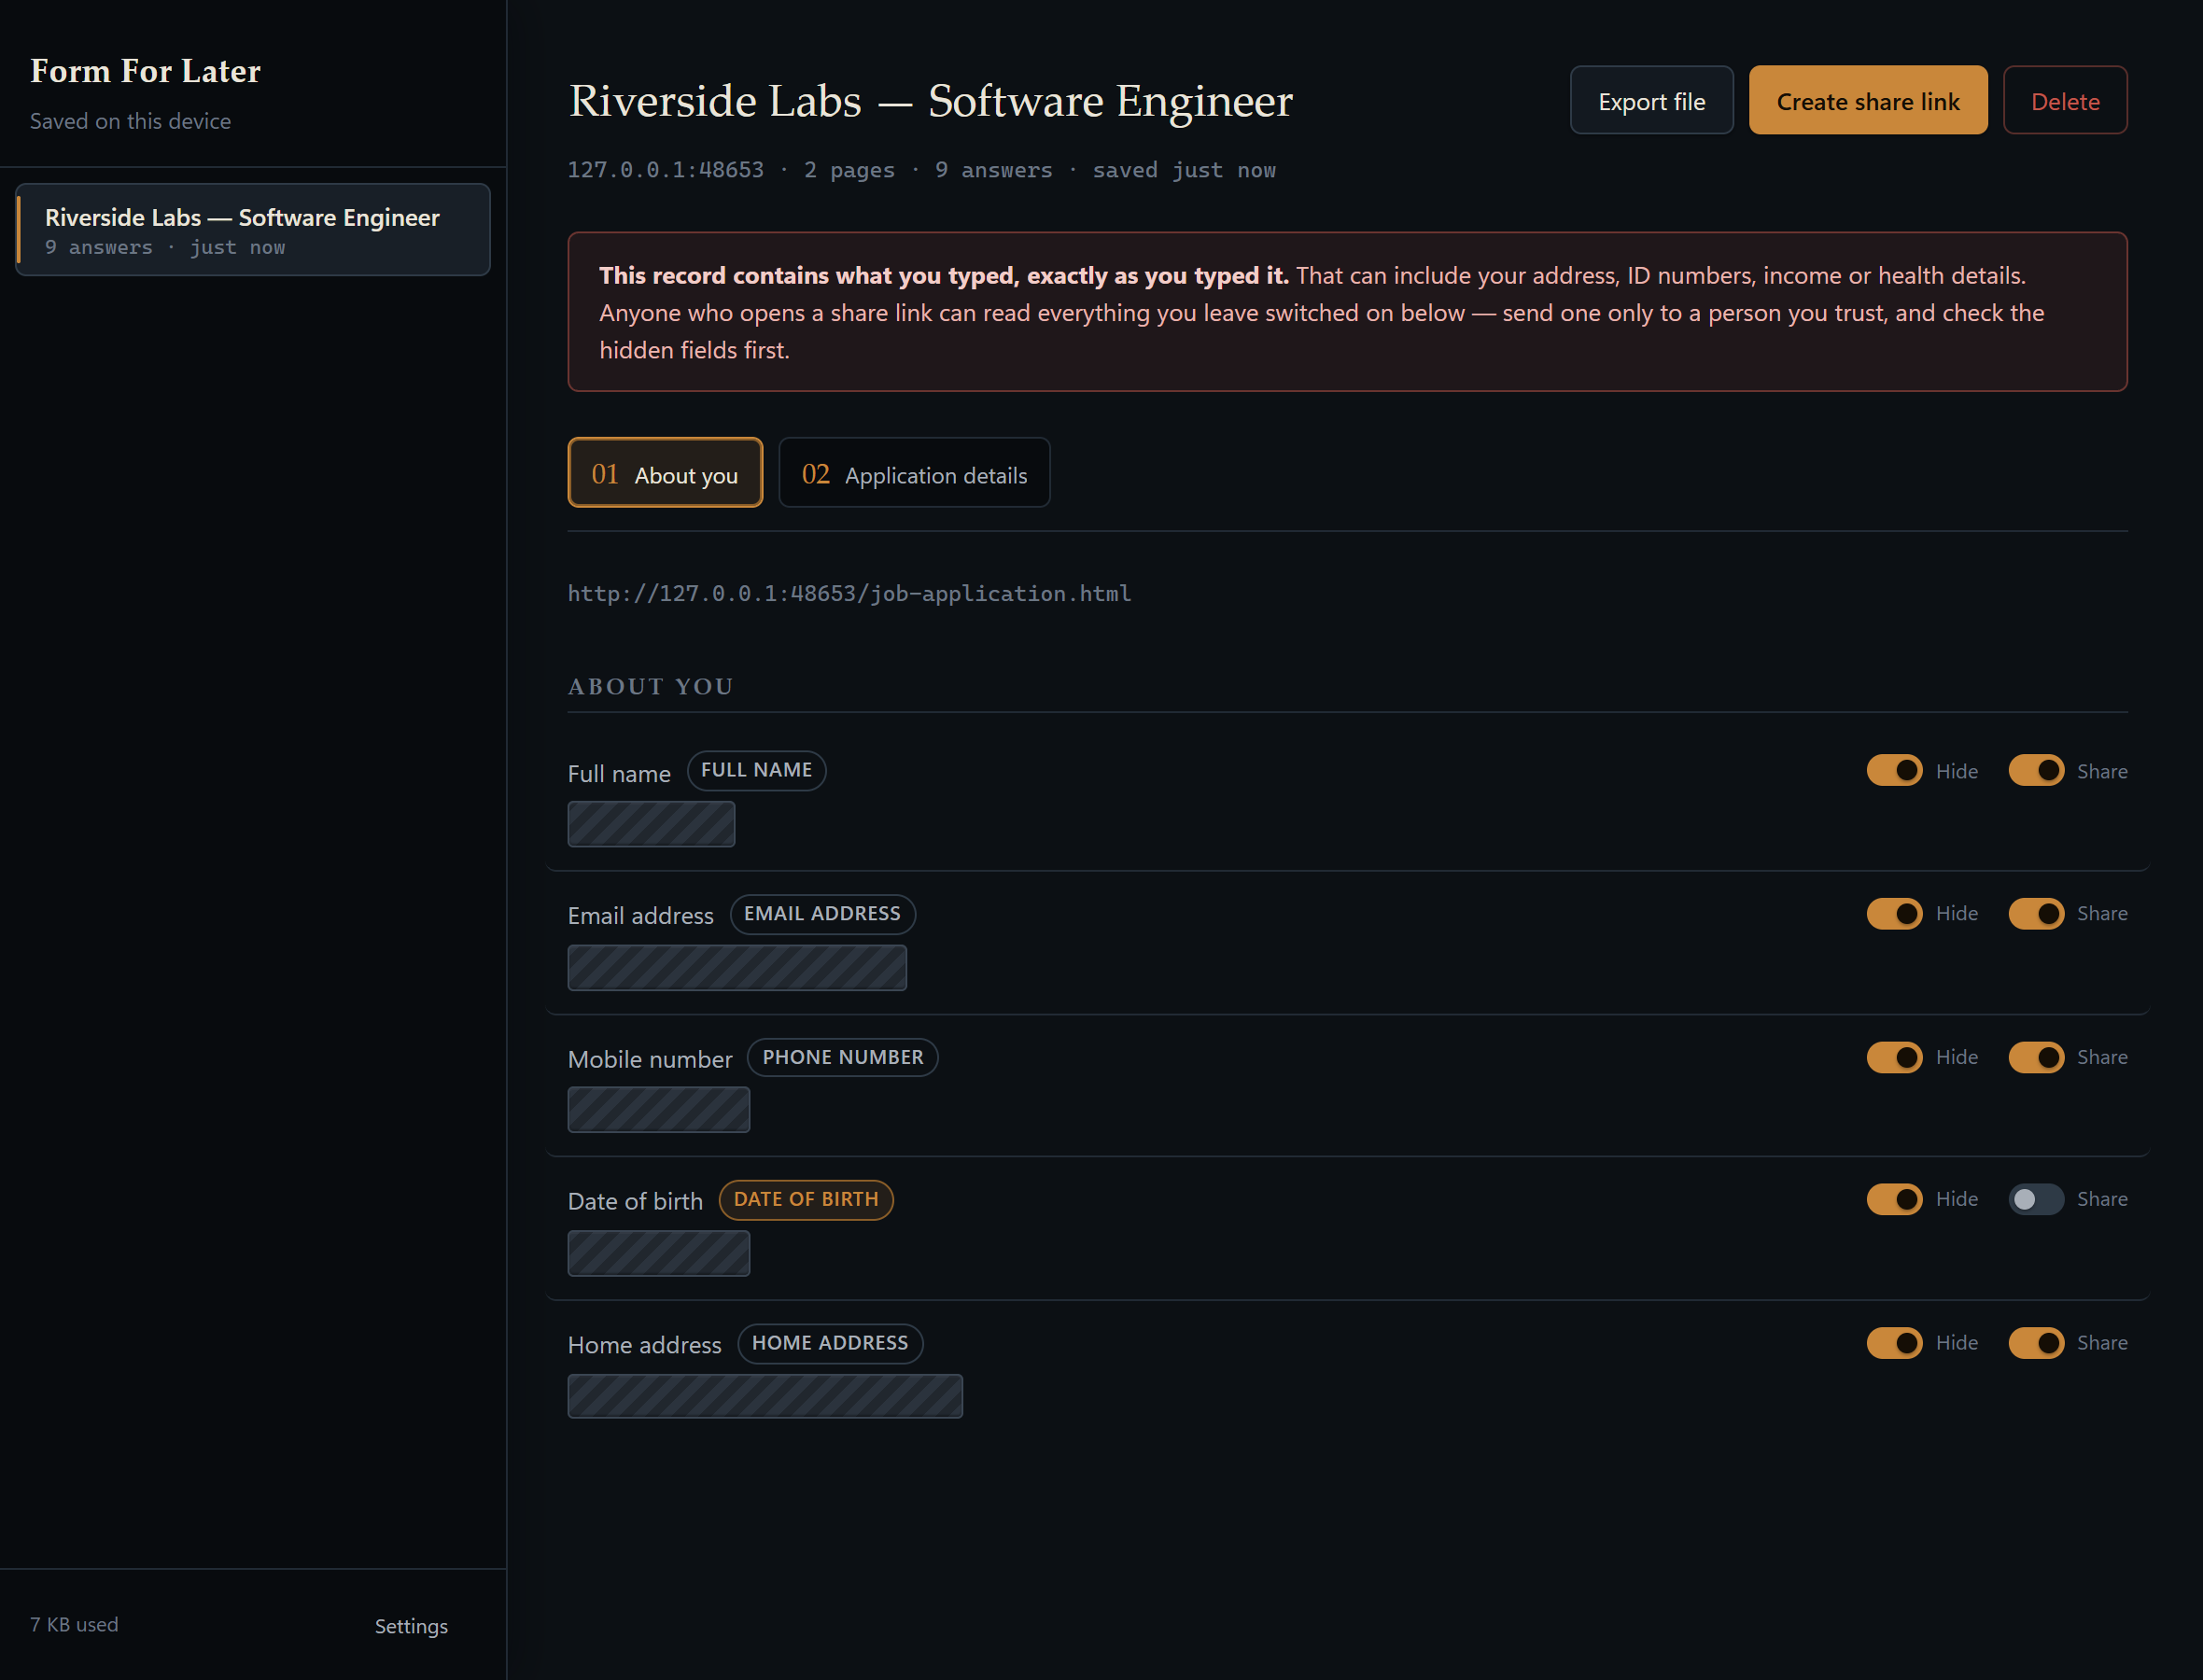Toggle Share switch for Email address
The image size is (2203, 1680).
tap(2036, 914)
